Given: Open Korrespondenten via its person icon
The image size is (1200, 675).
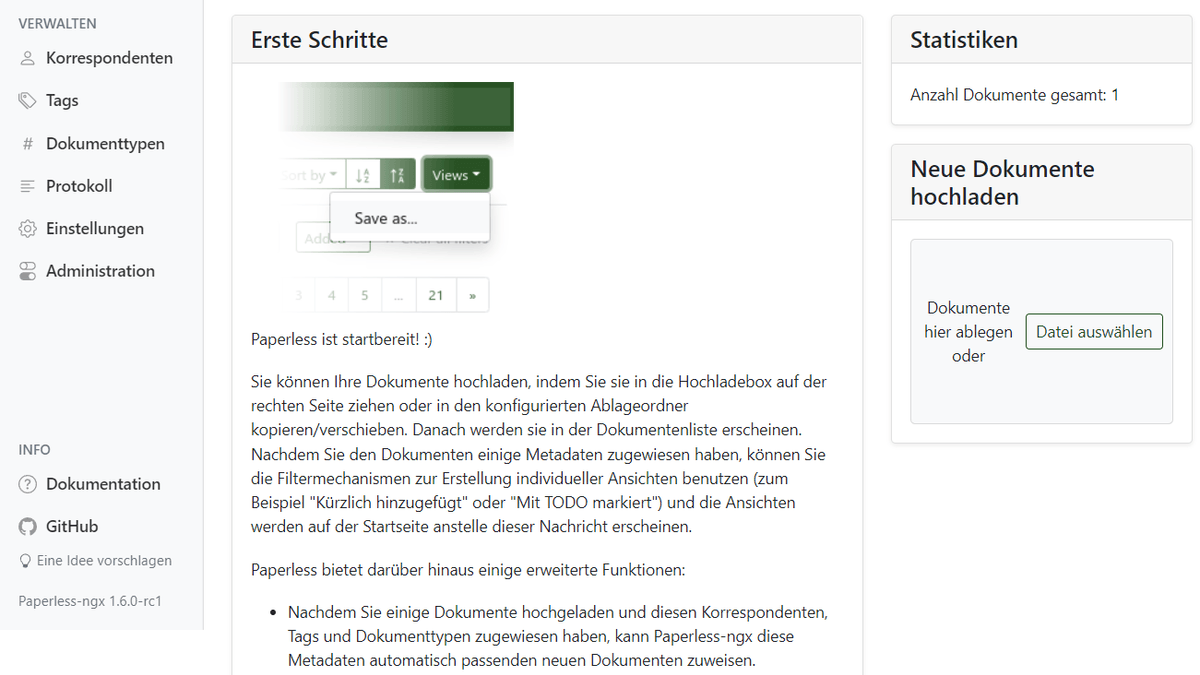Looking at the screenshot, I should (x=27, y=58).
